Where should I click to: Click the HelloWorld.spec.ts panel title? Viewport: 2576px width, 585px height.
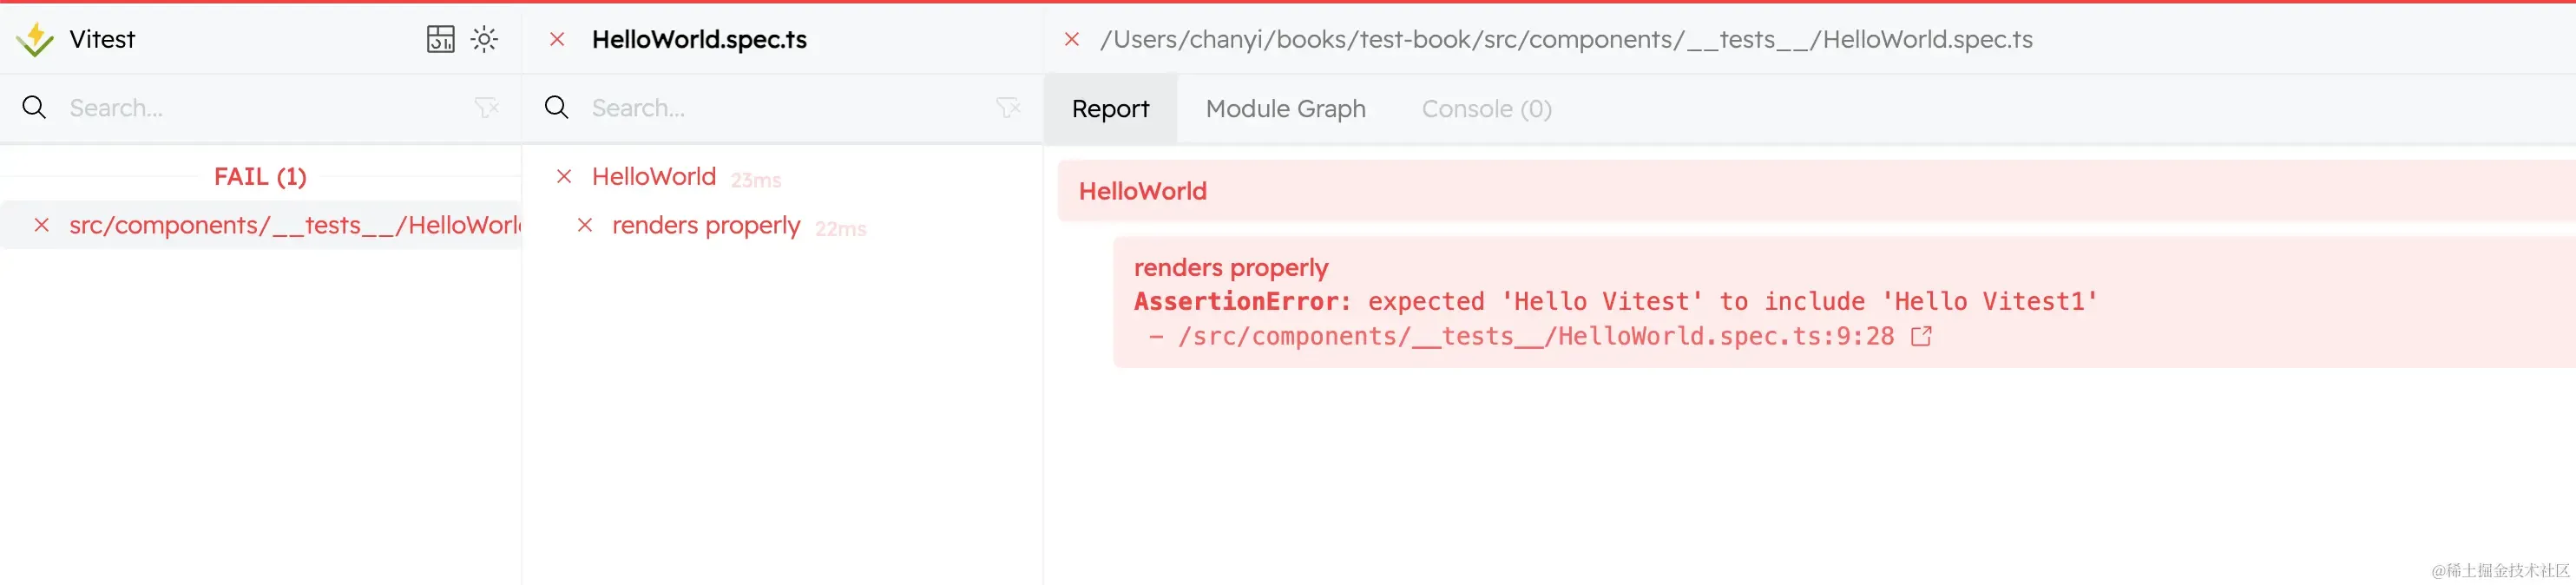pos(699,39)
